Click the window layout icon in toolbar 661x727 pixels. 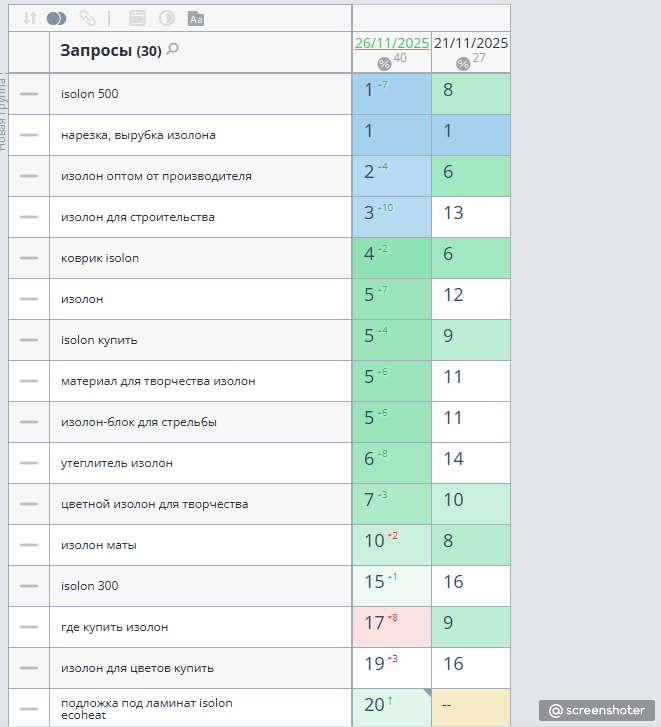click(137, 19)
